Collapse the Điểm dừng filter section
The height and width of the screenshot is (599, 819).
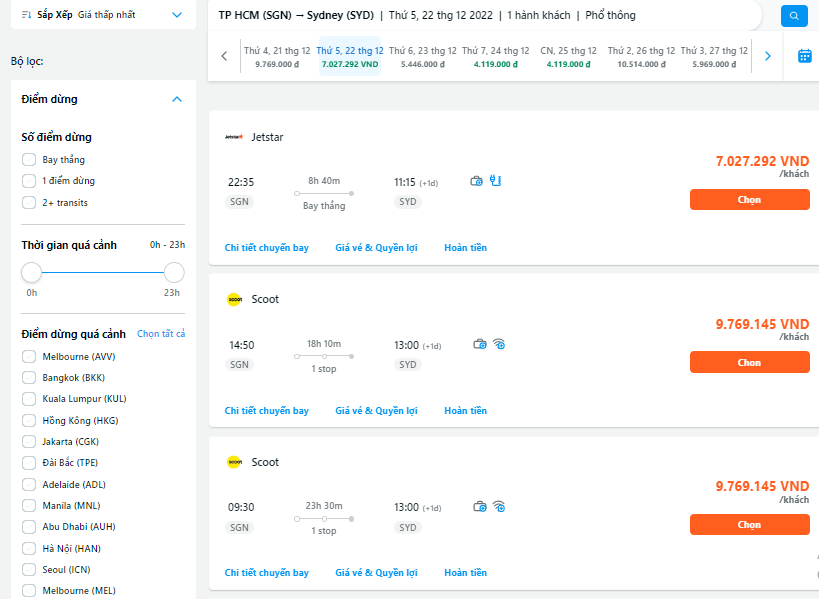[177, 99]
